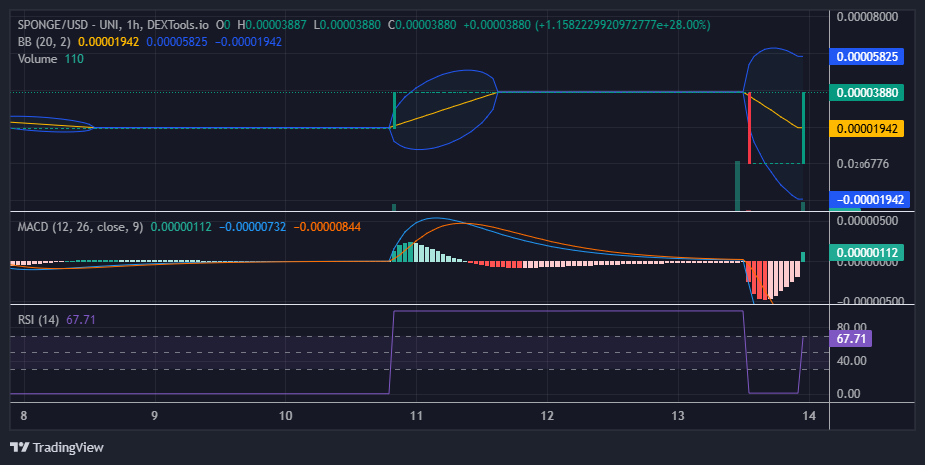Click the 0.00008000 price axis label
Viewport: 925px width, 465px height.
point(867,17)
